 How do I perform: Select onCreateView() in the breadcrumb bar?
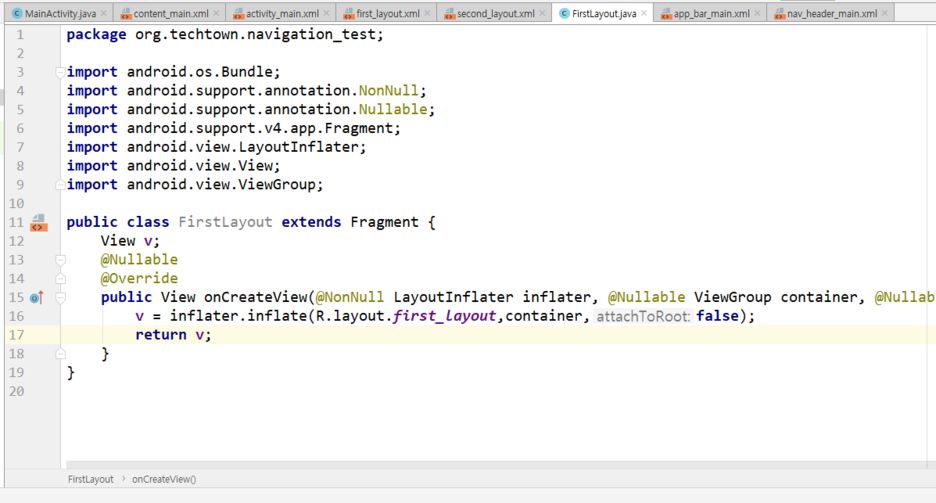(164, 479)
